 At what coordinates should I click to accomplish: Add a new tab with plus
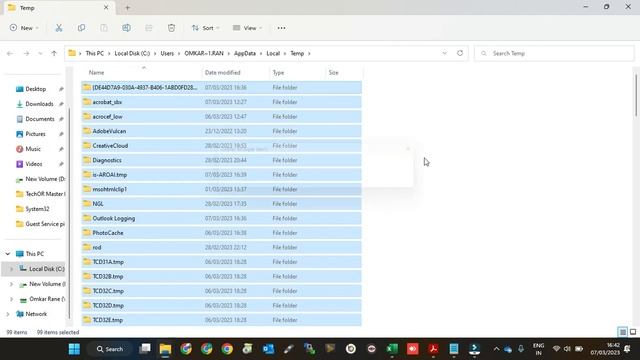coord(127,7)
